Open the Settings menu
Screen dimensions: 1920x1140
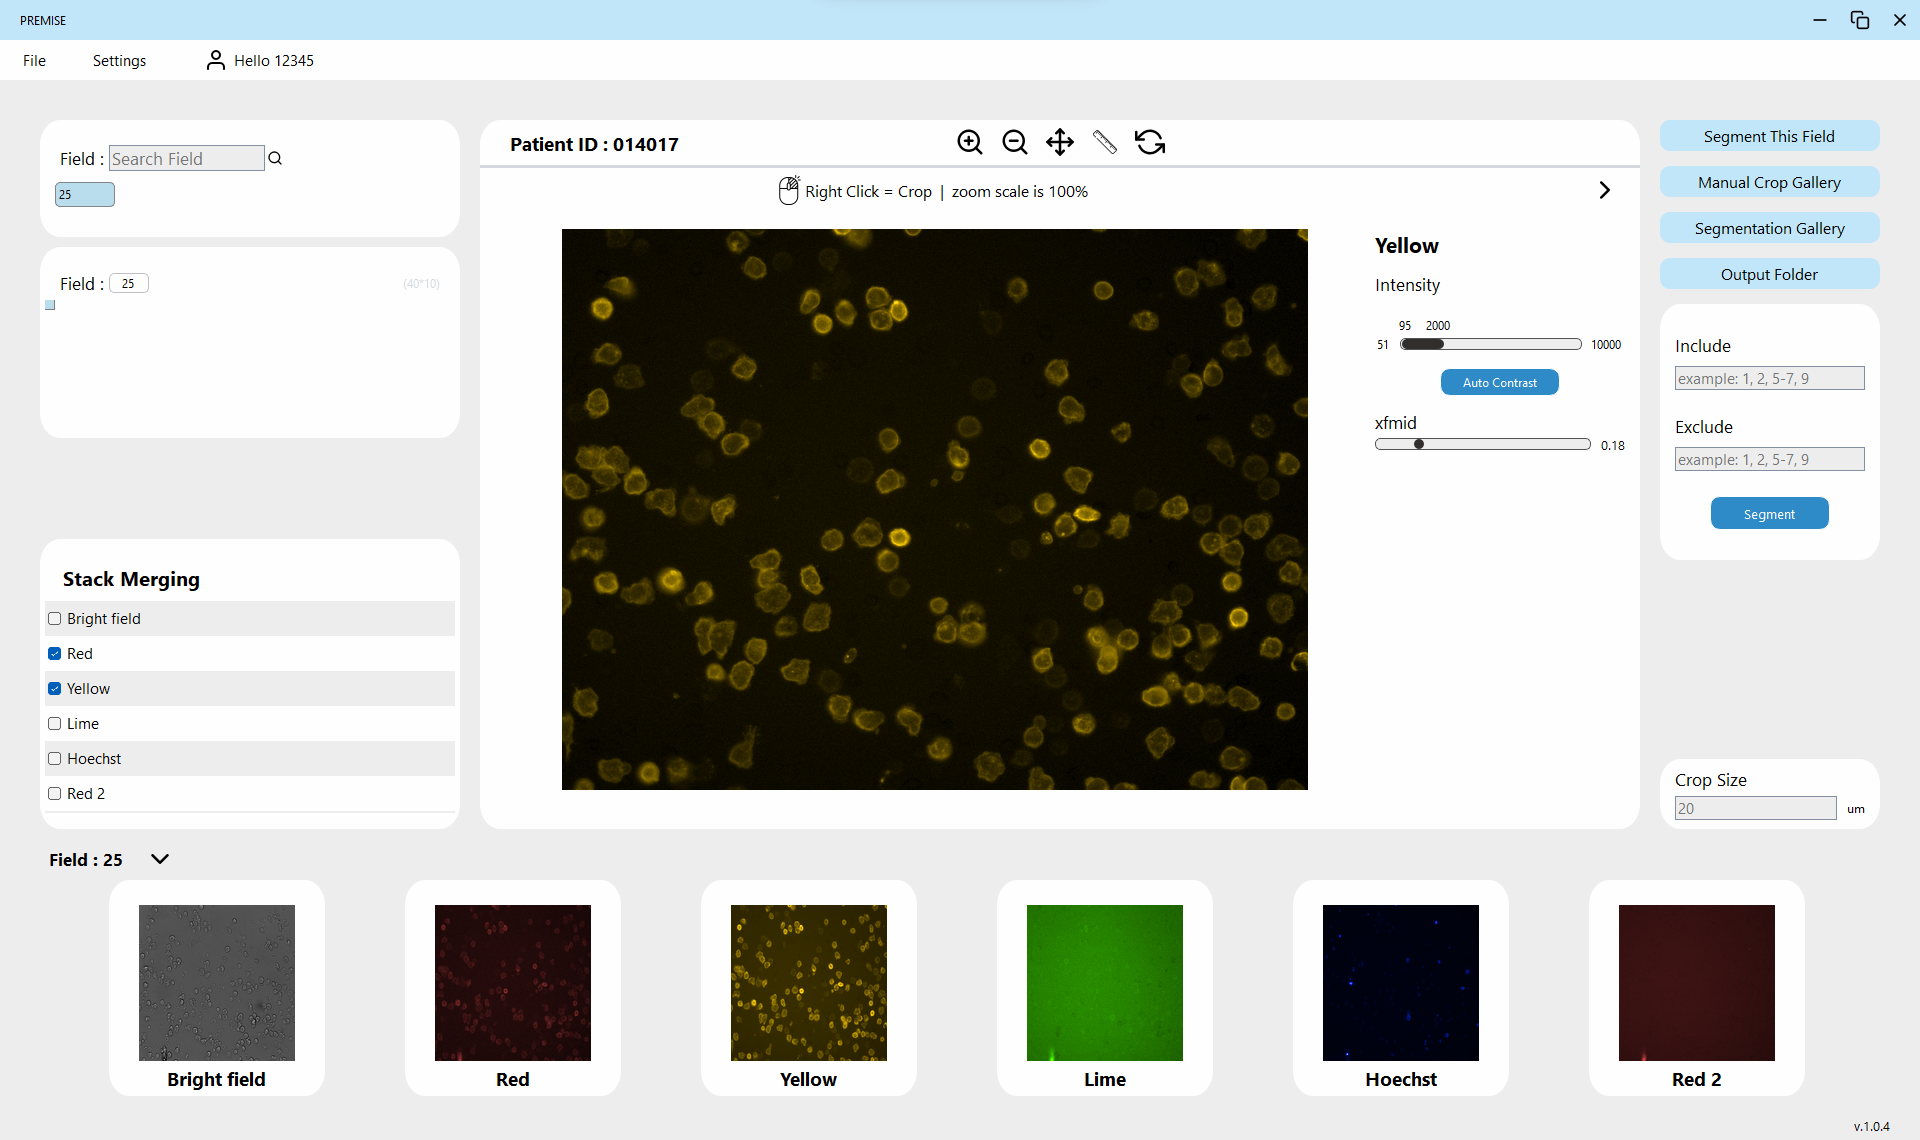119,61
